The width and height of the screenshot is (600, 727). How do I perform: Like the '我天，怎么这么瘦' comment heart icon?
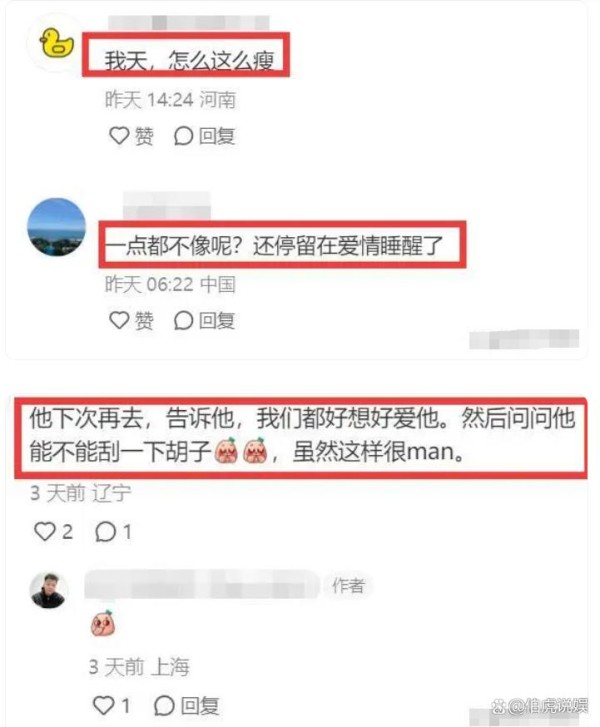(119, 135)
